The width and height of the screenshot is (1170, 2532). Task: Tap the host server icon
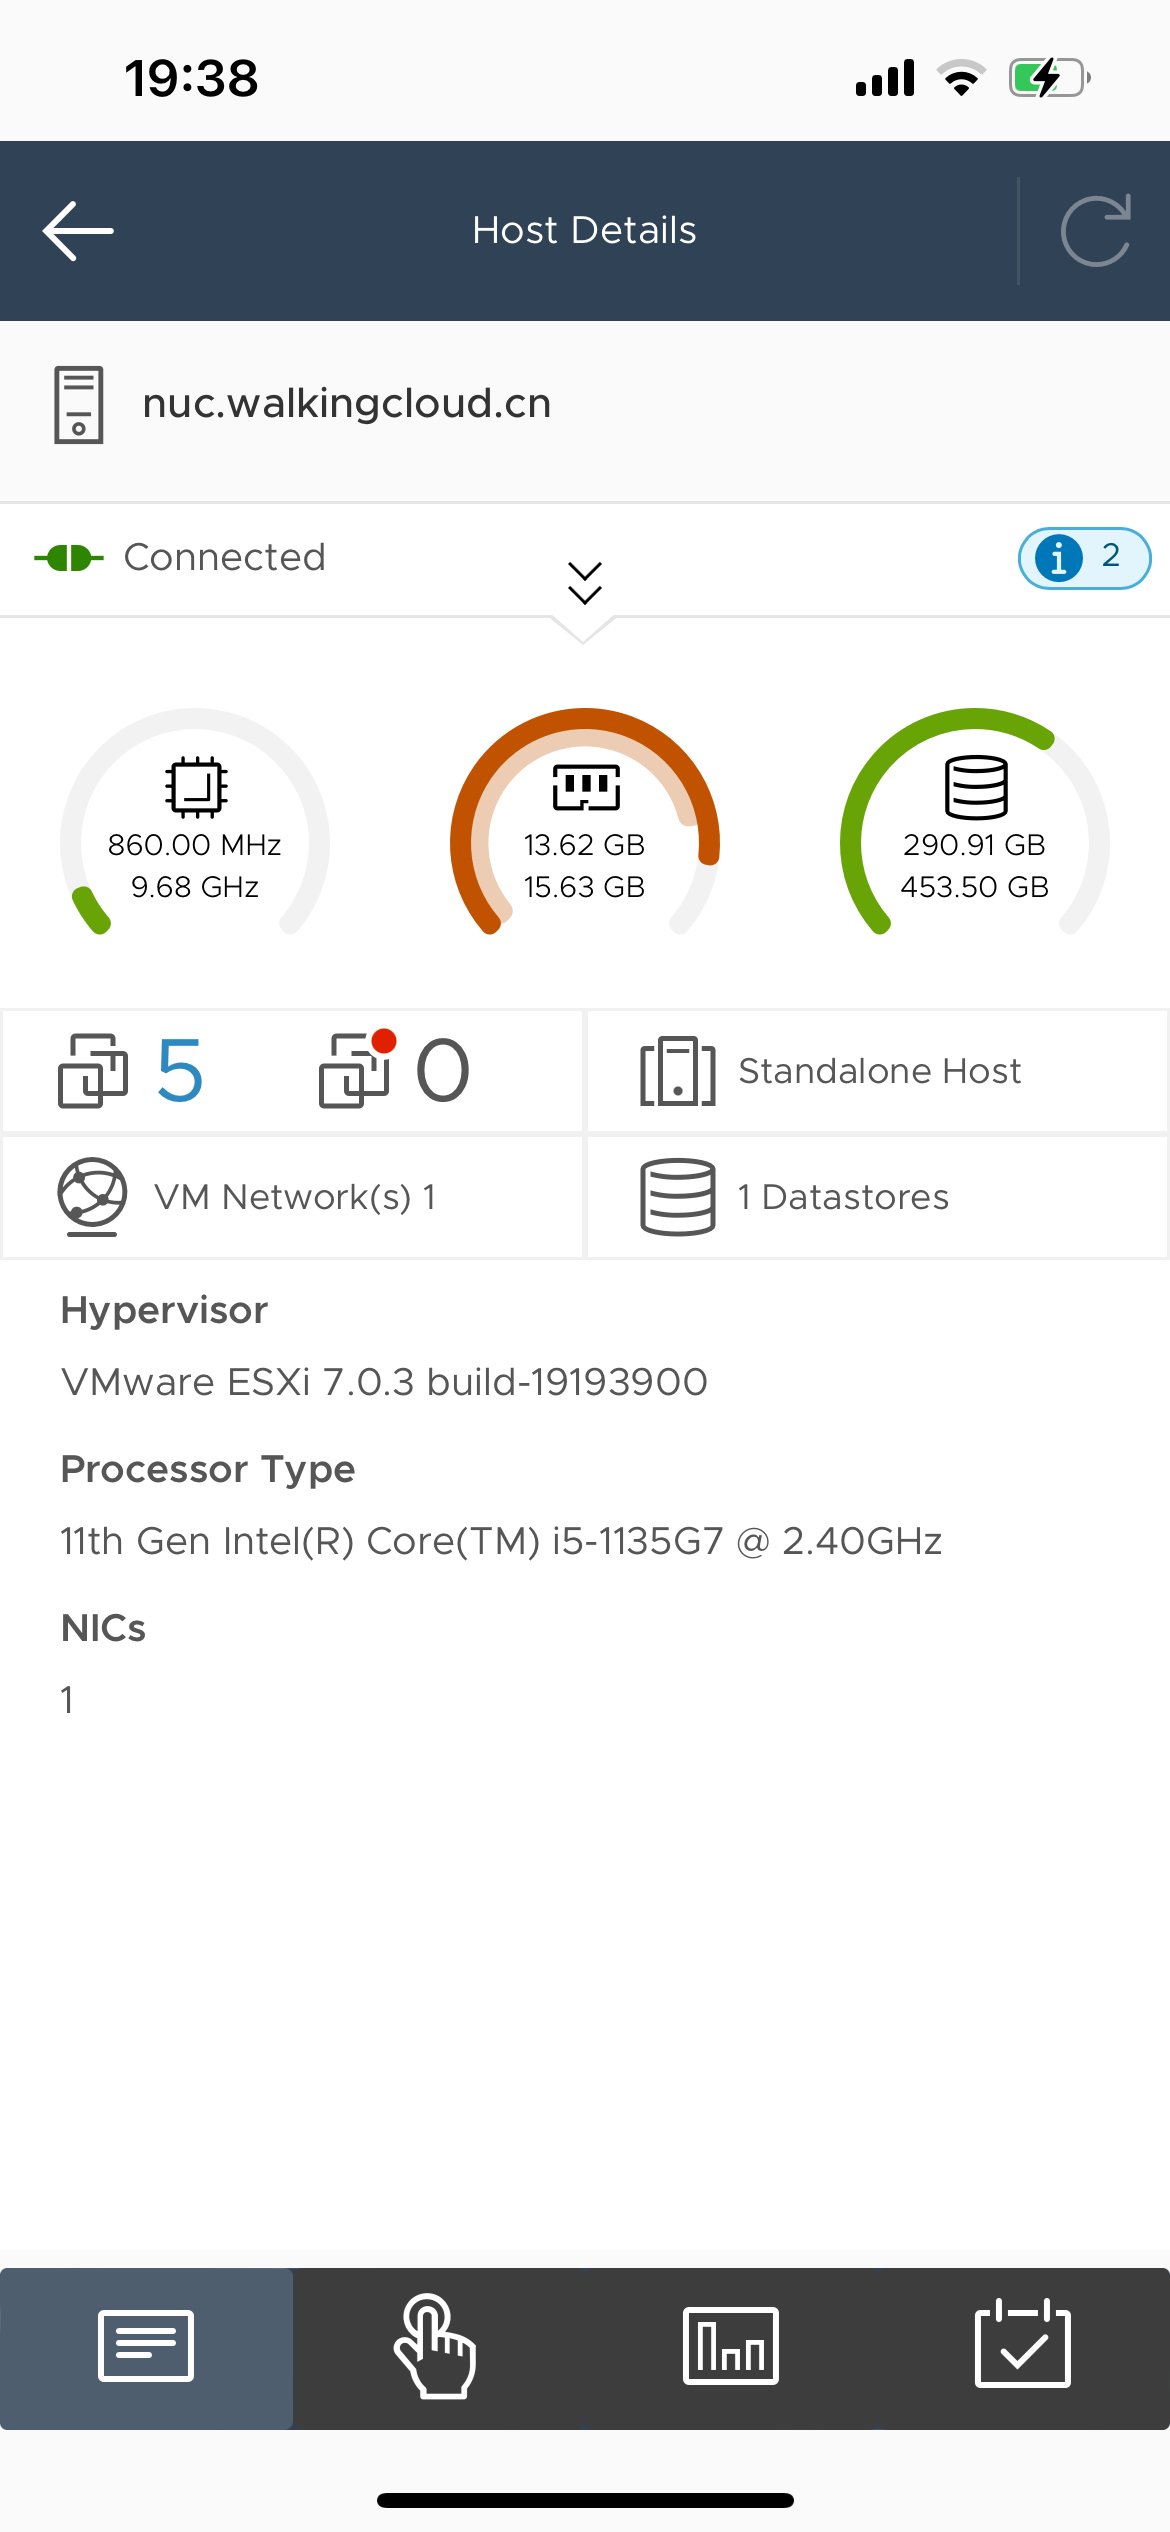click(x=78, y=404)
